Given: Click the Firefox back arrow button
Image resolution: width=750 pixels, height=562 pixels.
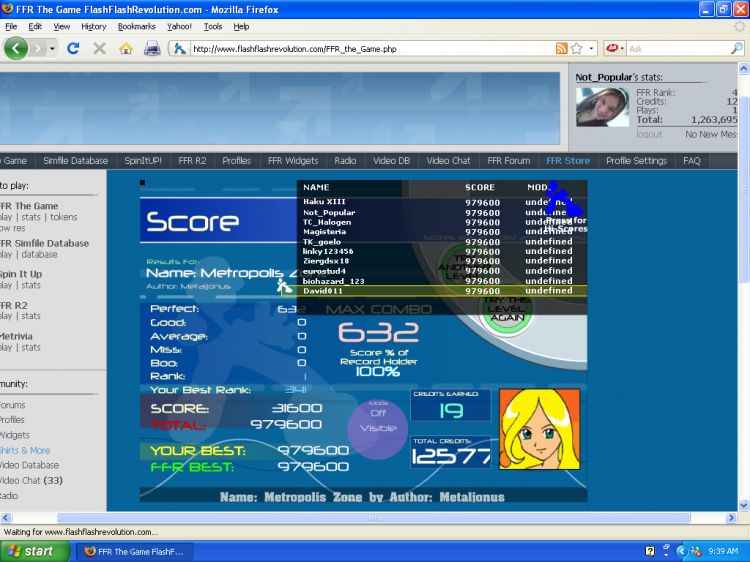Looking at the screenshot, I should pyautogui.click(x=17, y=48).
